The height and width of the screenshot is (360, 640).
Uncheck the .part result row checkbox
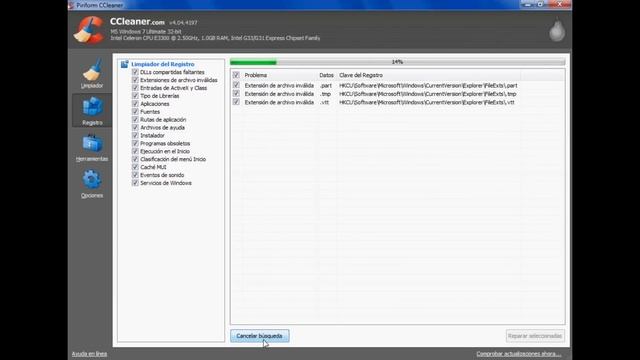point(236,85)
